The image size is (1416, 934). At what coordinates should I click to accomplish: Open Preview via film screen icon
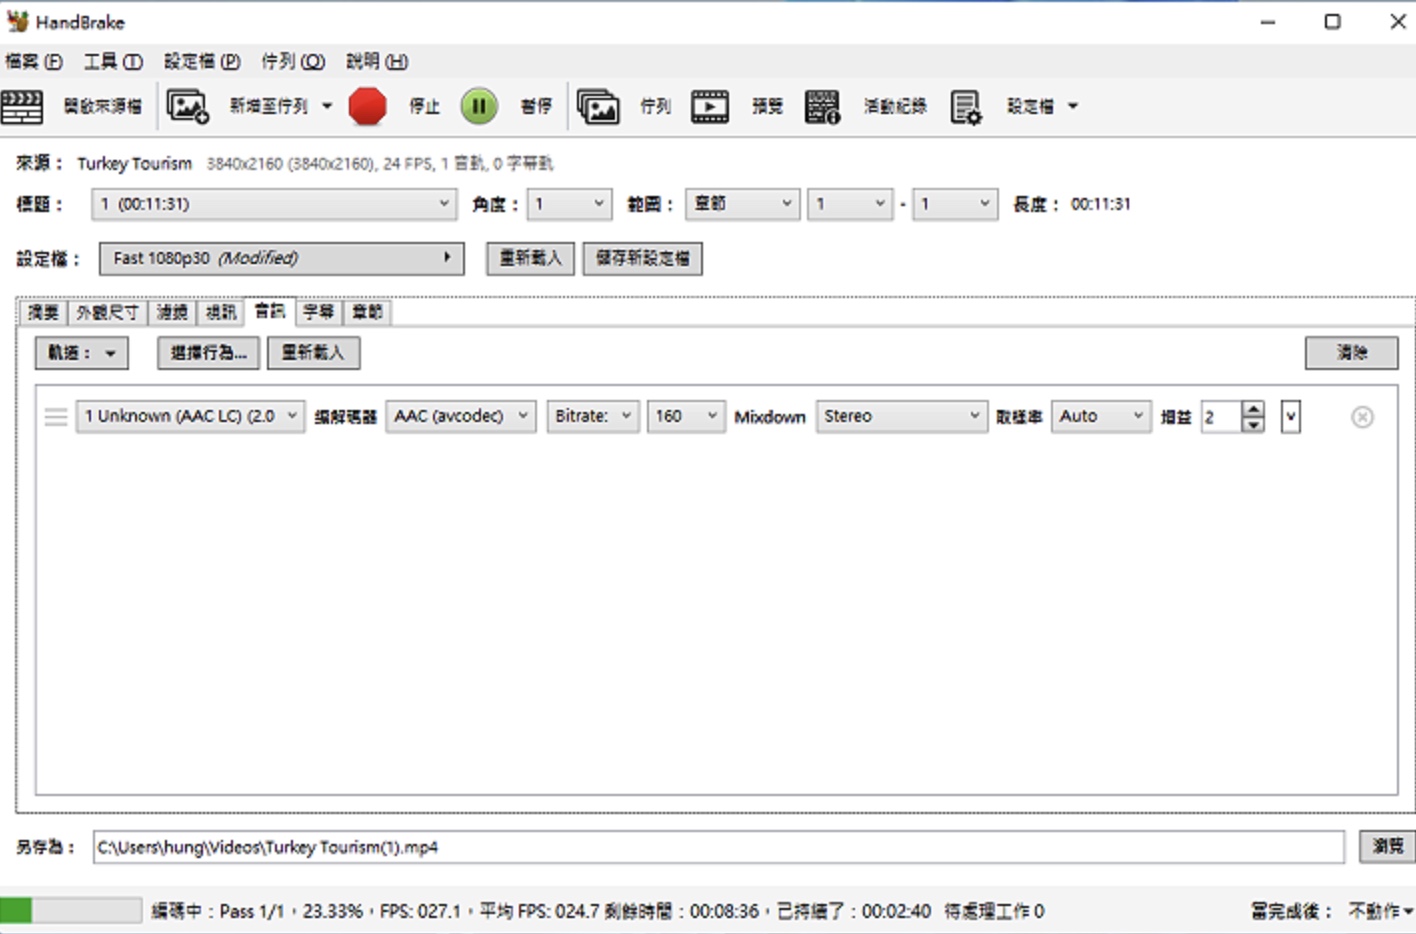coord(710,106)
